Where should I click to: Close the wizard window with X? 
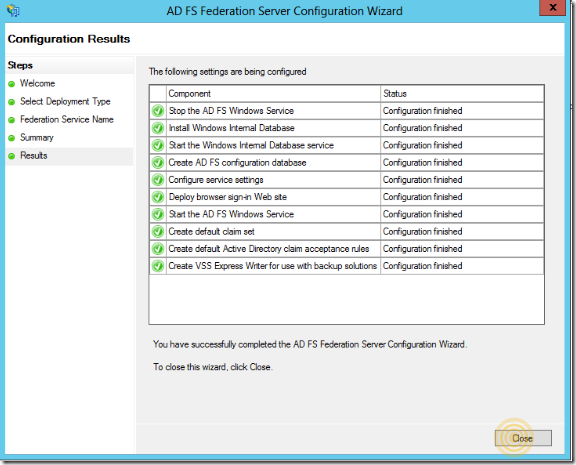click(552, 7)
